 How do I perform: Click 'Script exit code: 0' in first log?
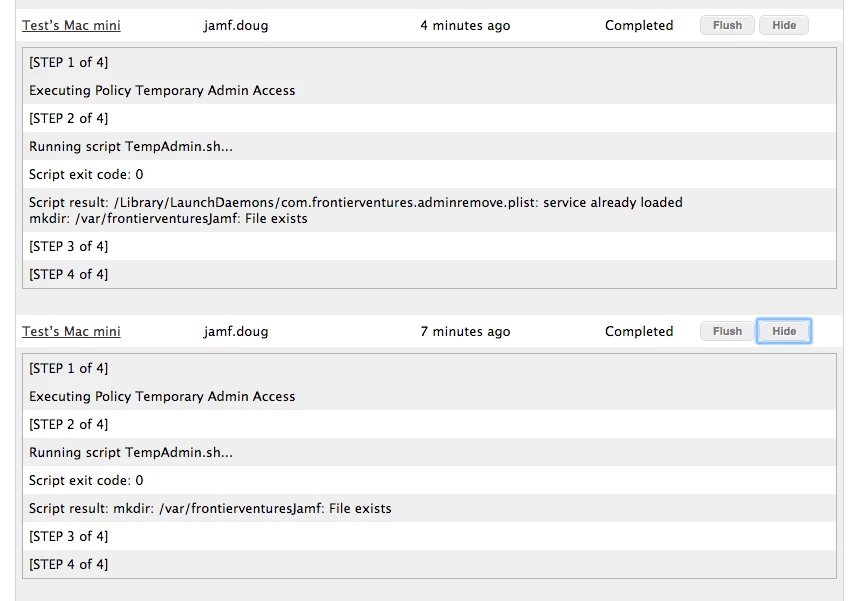tap(86, 175)
